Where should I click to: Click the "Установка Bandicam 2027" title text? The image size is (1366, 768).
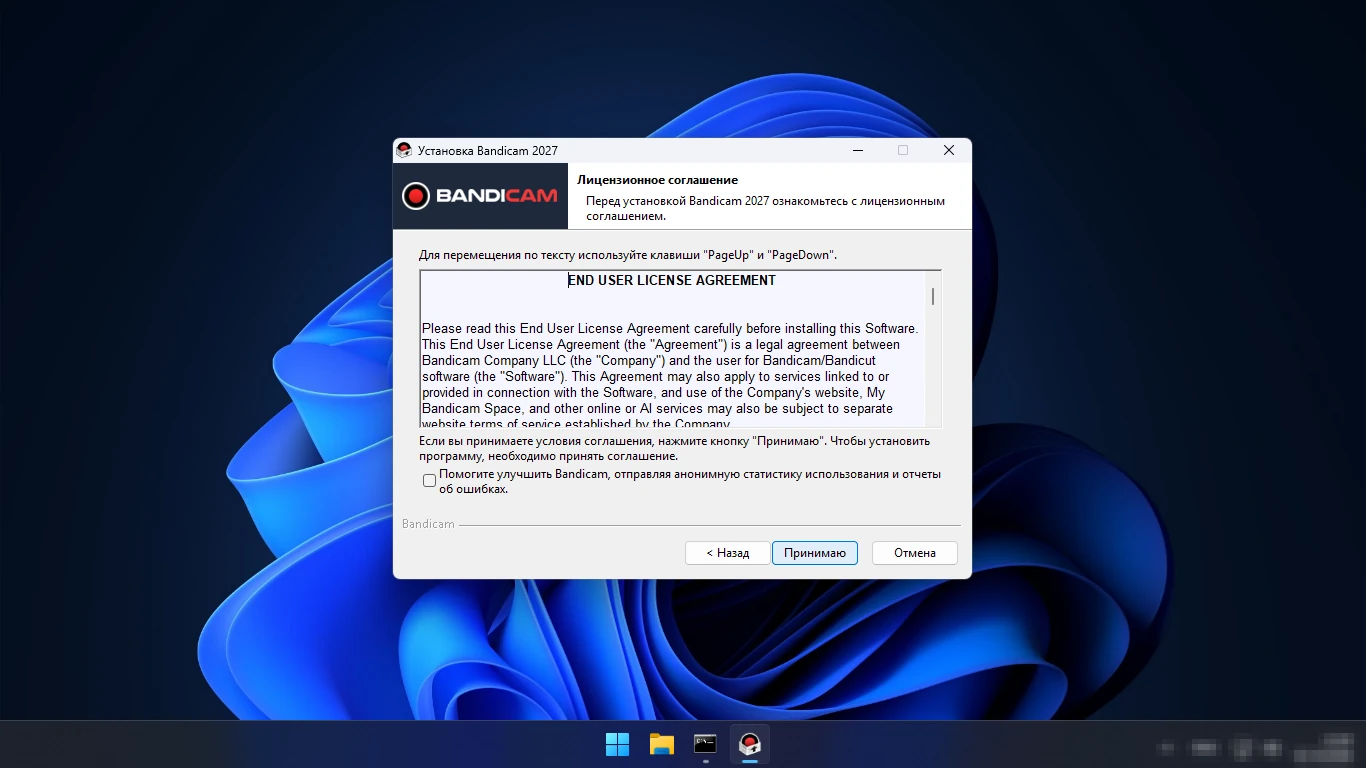(488, 151)
